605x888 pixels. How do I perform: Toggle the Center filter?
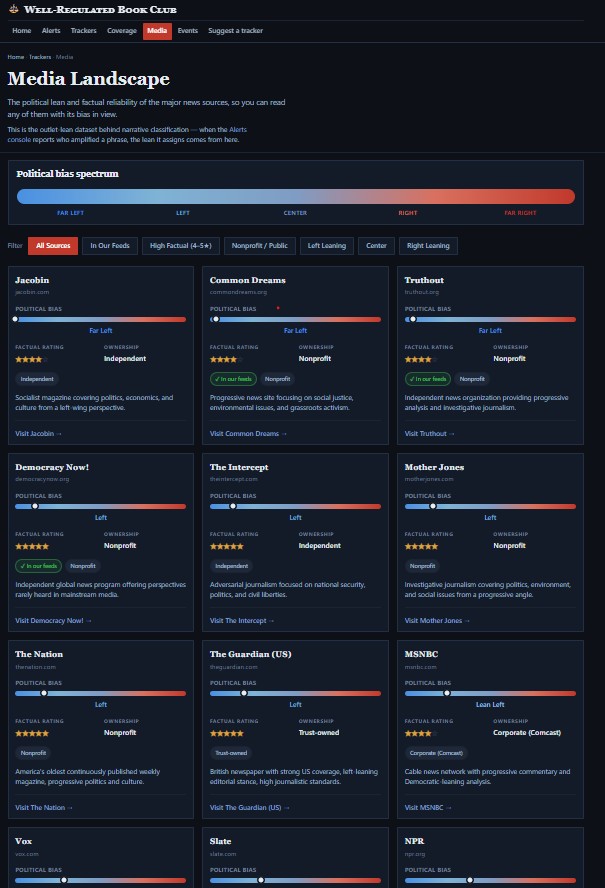coord(376,246)
